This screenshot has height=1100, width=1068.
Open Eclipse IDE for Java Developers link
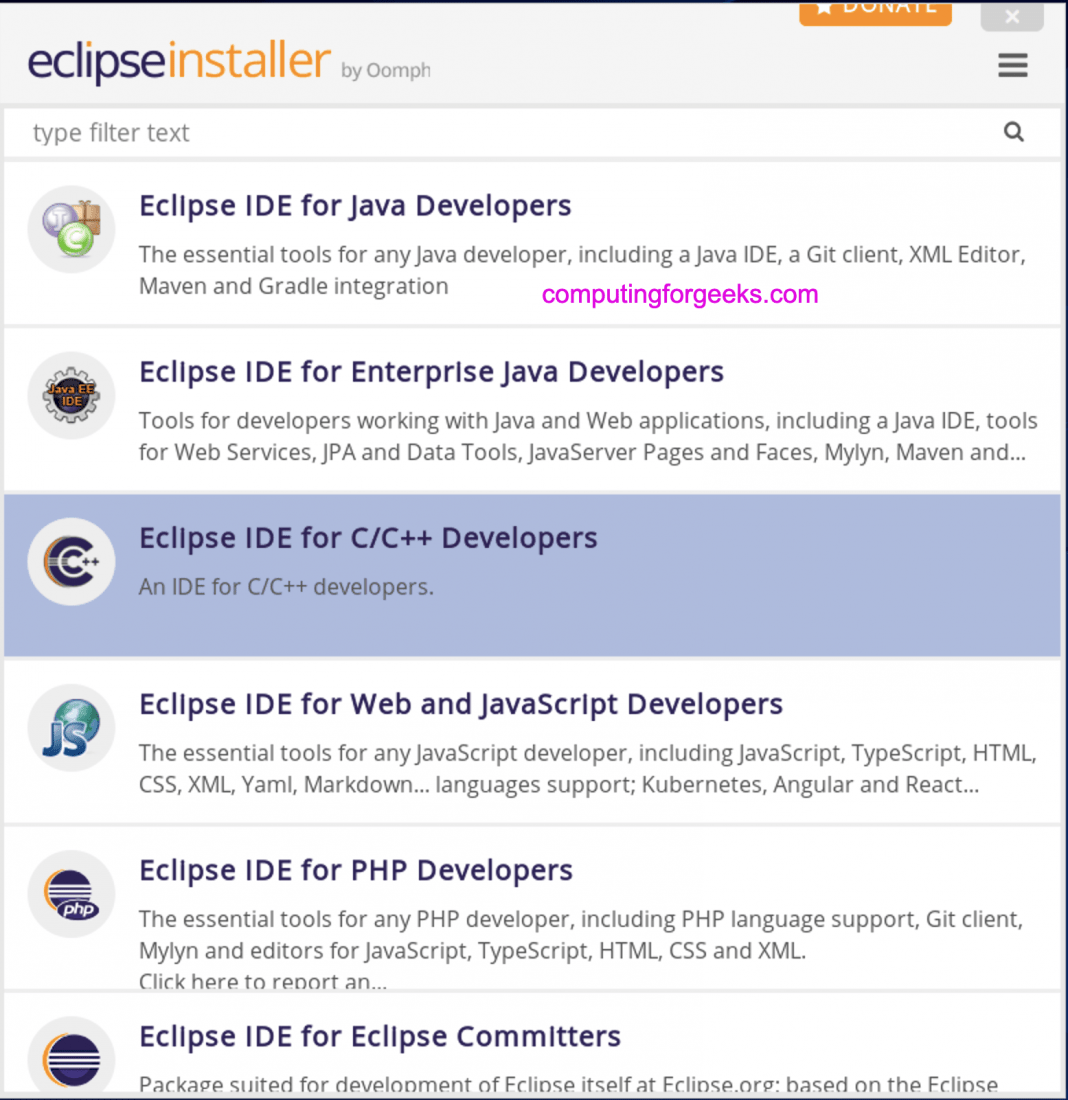pos(355,205)
